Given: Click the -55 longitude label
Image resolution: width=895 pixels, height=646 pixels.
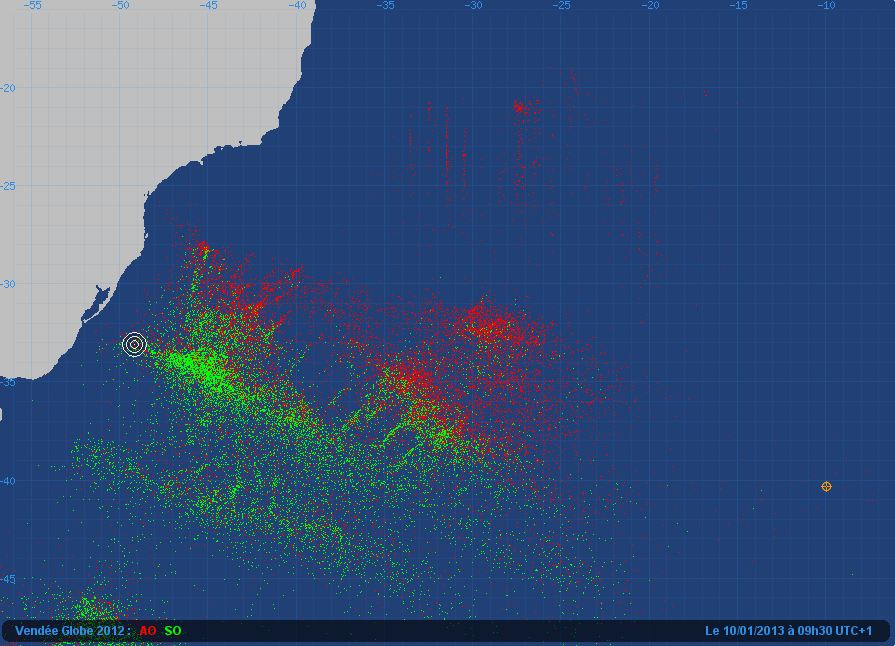Looking at the screenshot, I should point(33,6).
